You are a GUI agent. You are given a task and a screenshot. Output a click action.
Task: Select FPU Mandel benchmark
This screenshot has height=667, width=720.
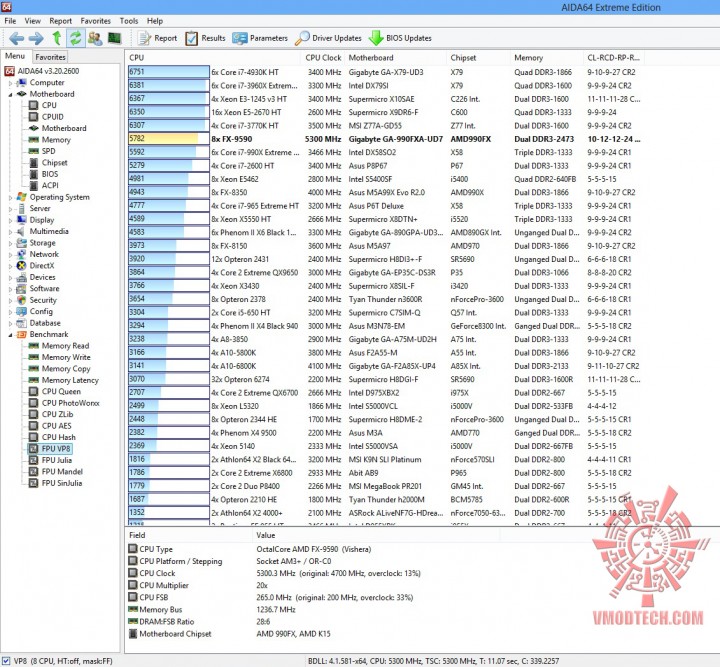click(62, 471)
